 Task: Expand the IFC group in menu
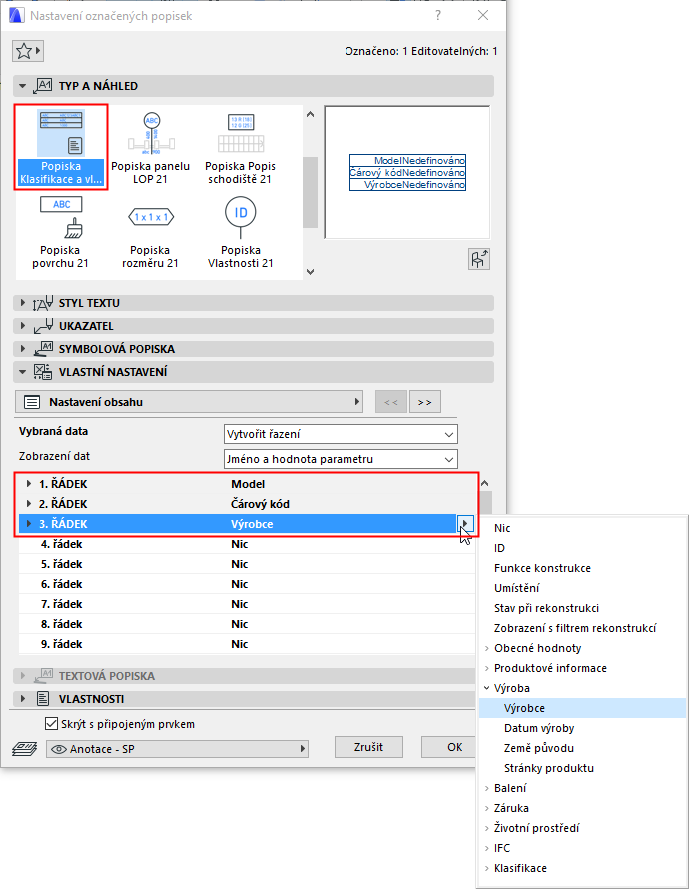point(487,848)
